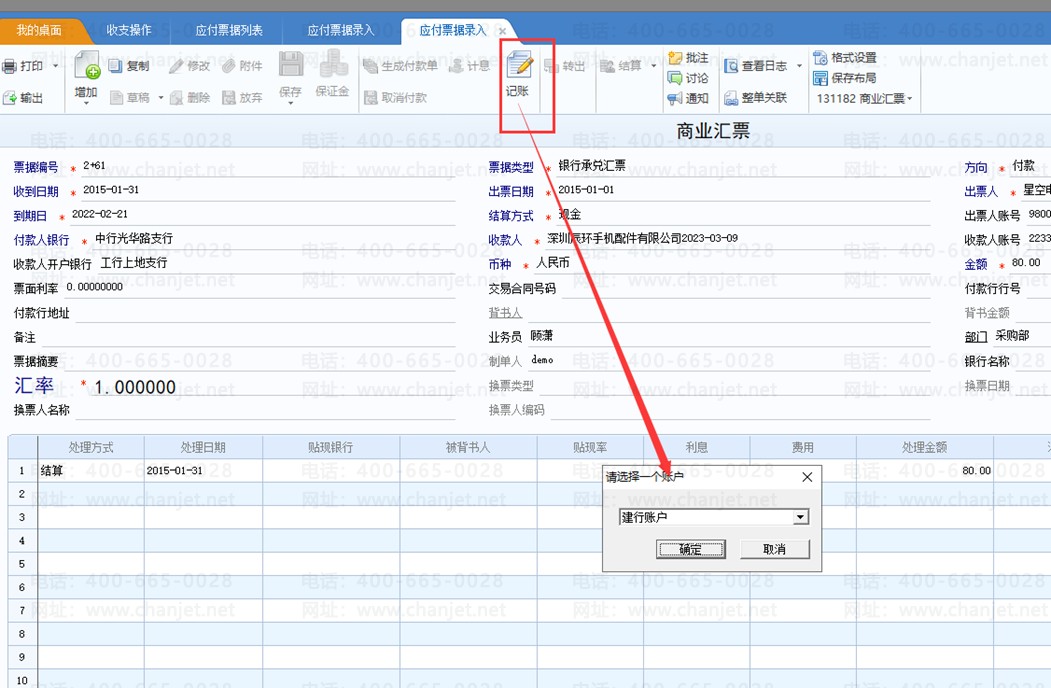Click the 删除 delete icon

point(177,98)
